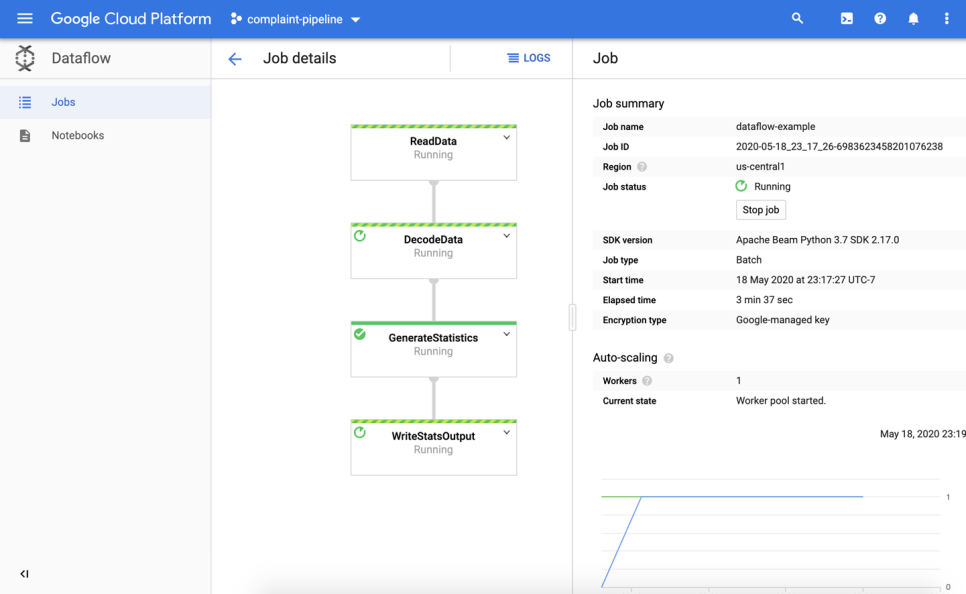Open the hamburger navigation menu
Viewport: 966px width, 594px height.
(25, 18)
